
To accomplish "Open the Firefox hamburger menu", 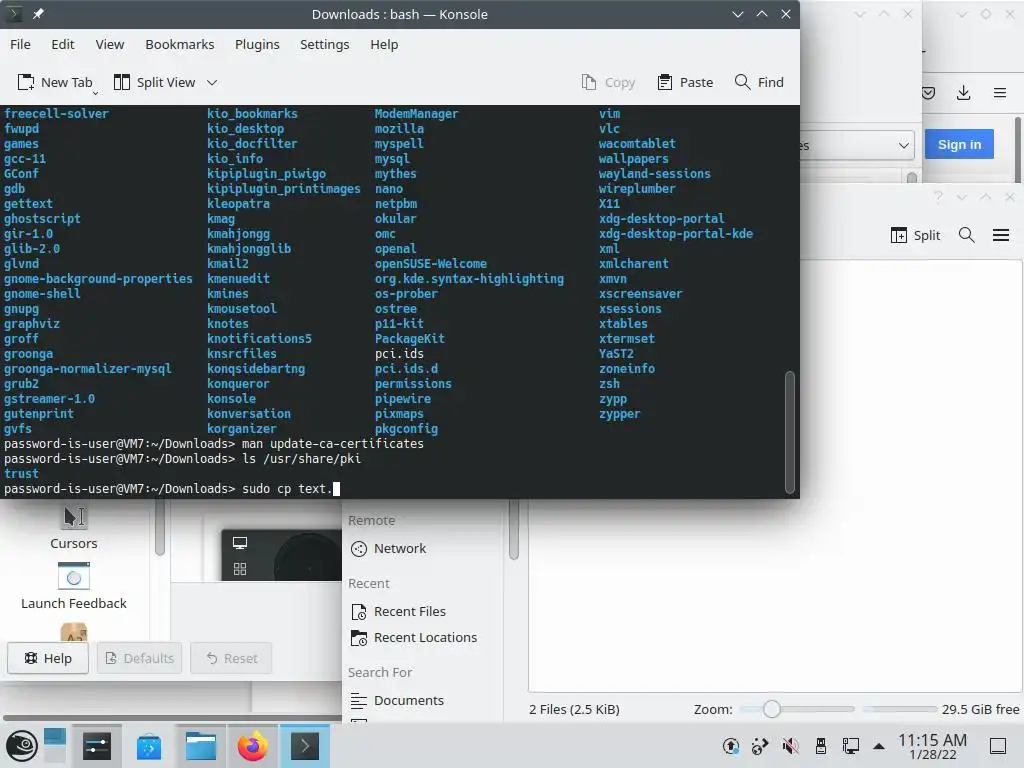I will click(x=999, y=93).
